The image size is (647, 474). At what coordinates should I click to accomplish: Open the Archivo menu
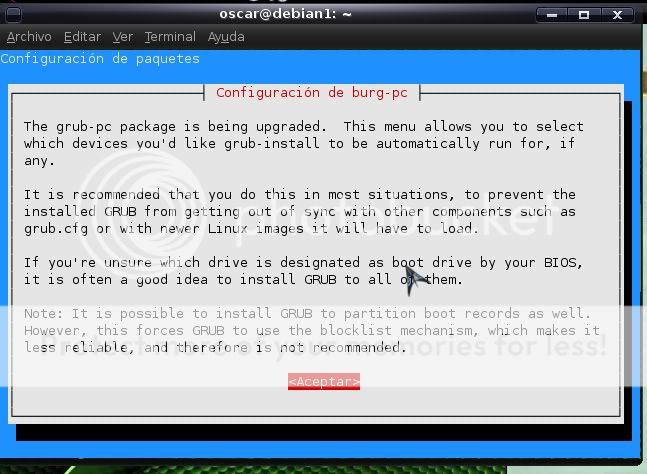pos(29,37)
